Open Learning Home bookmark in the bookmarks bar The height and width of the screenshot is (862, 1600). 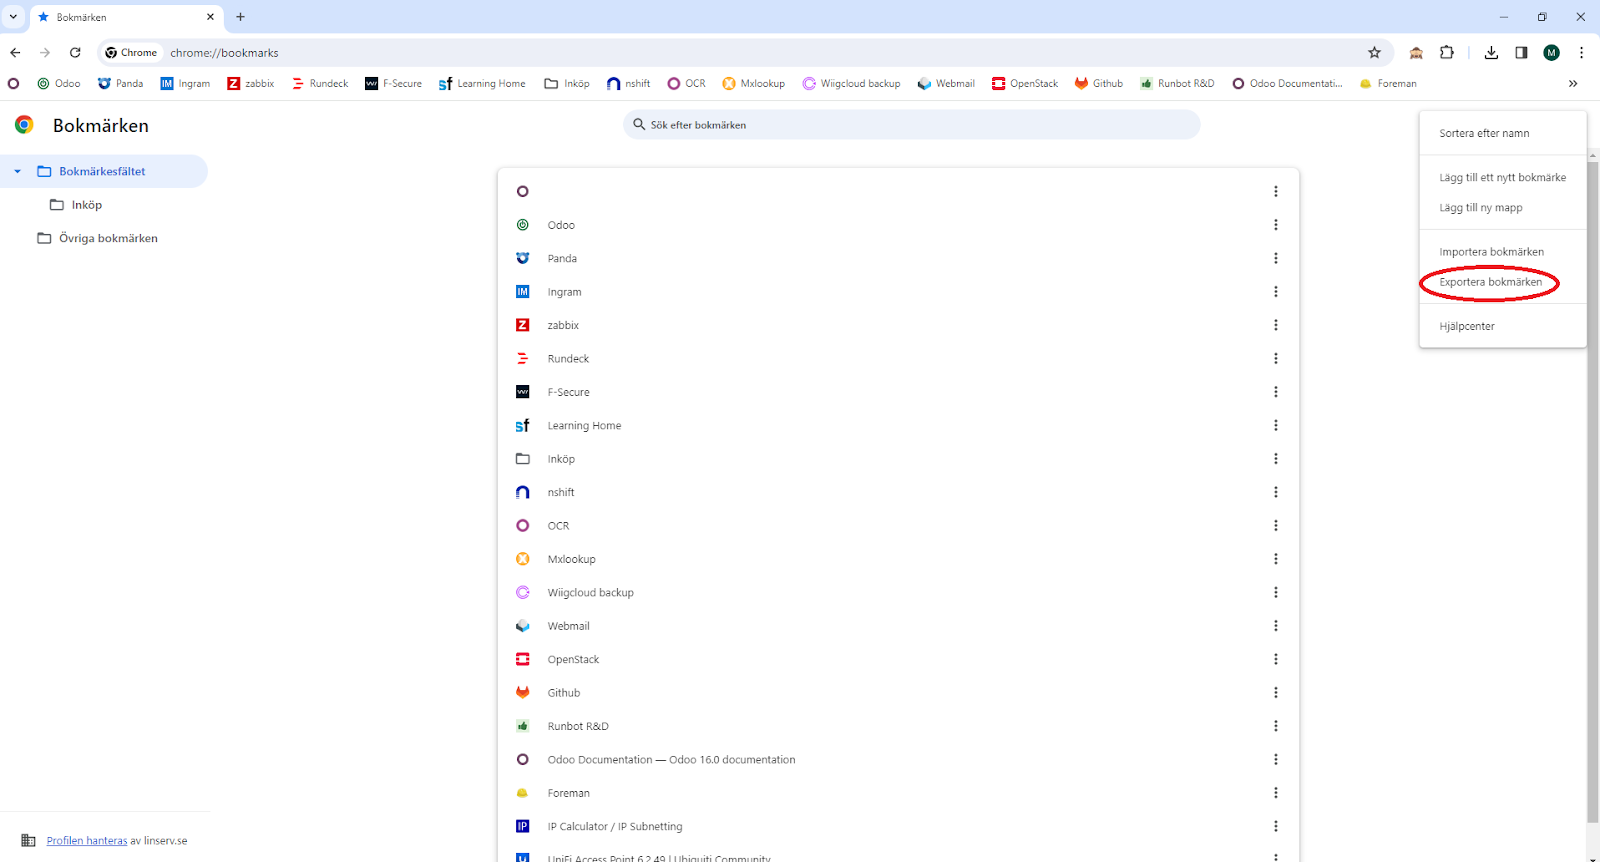click(x=482, y=84)
